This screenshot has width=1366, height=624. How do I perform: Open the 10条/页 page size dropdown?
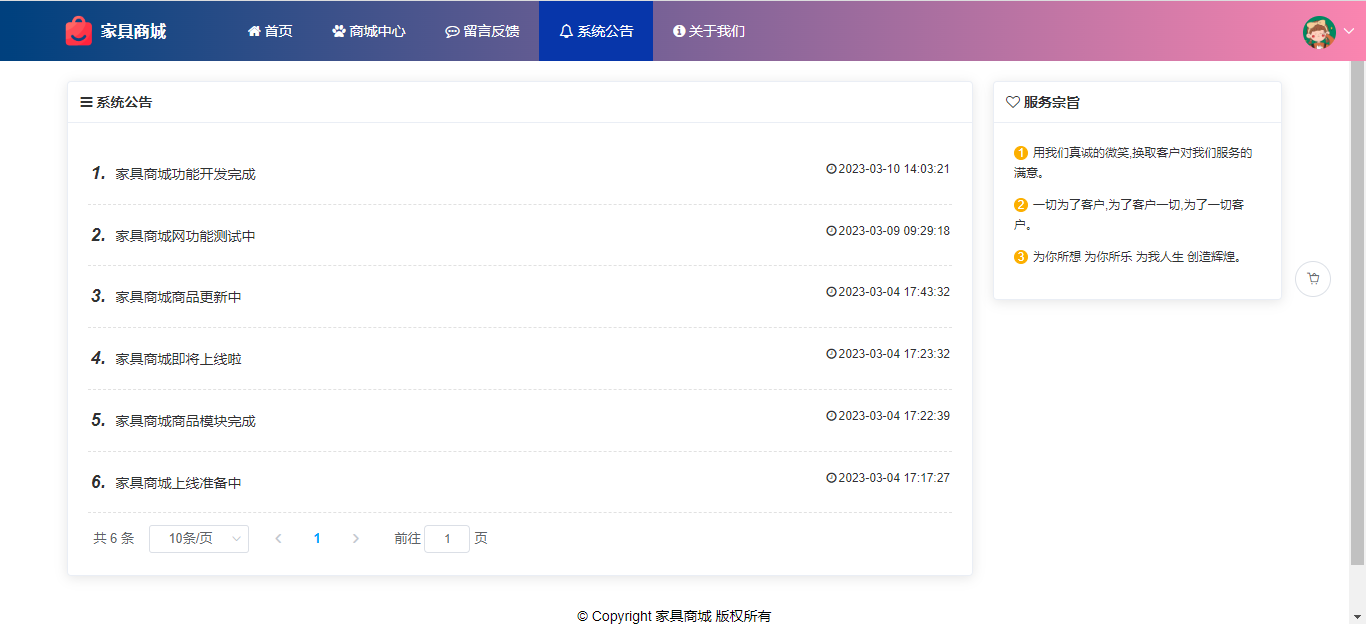coord(199,539)
